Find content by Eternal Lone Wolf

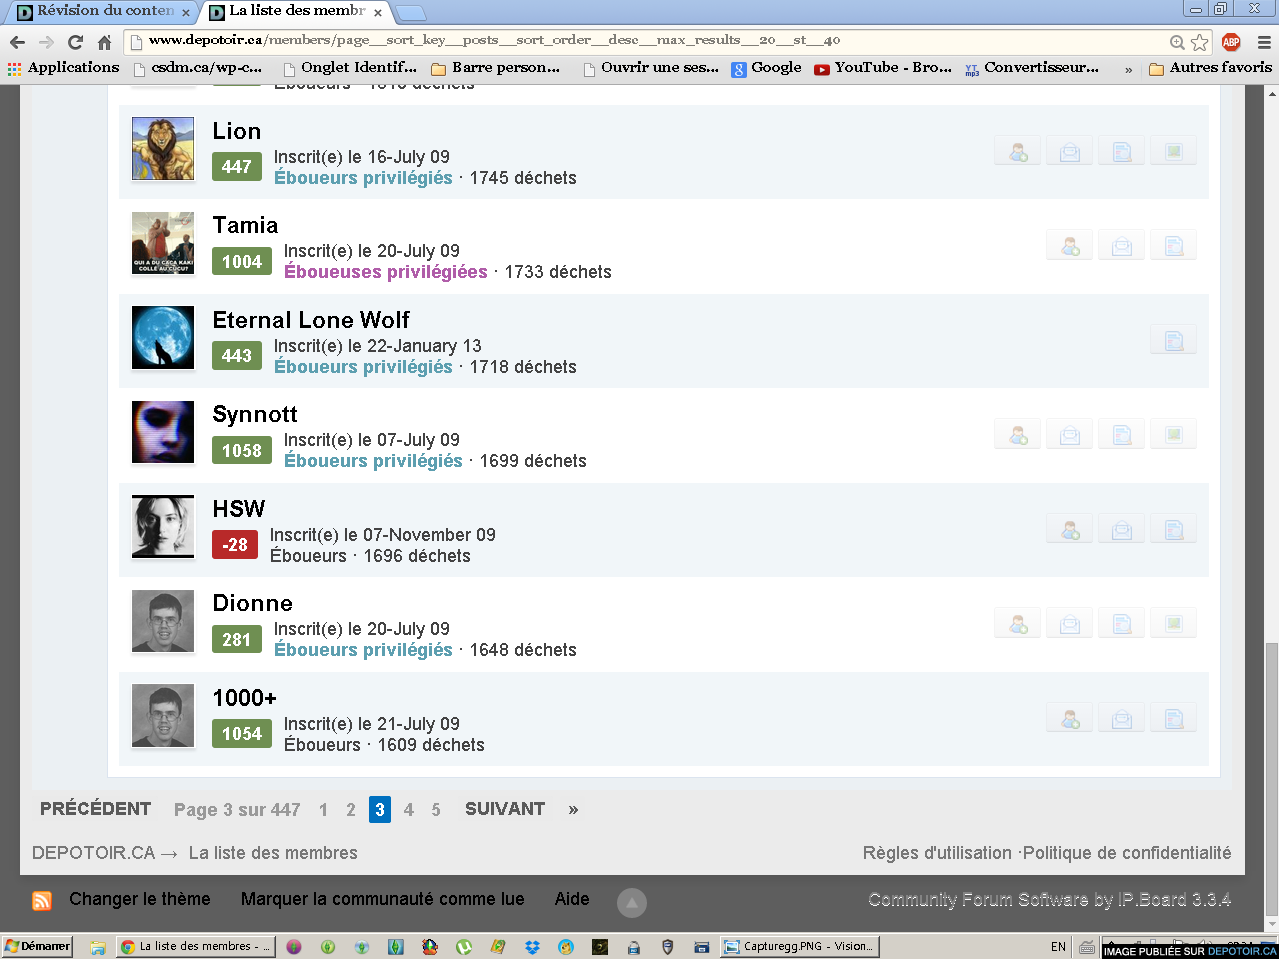1174,341
